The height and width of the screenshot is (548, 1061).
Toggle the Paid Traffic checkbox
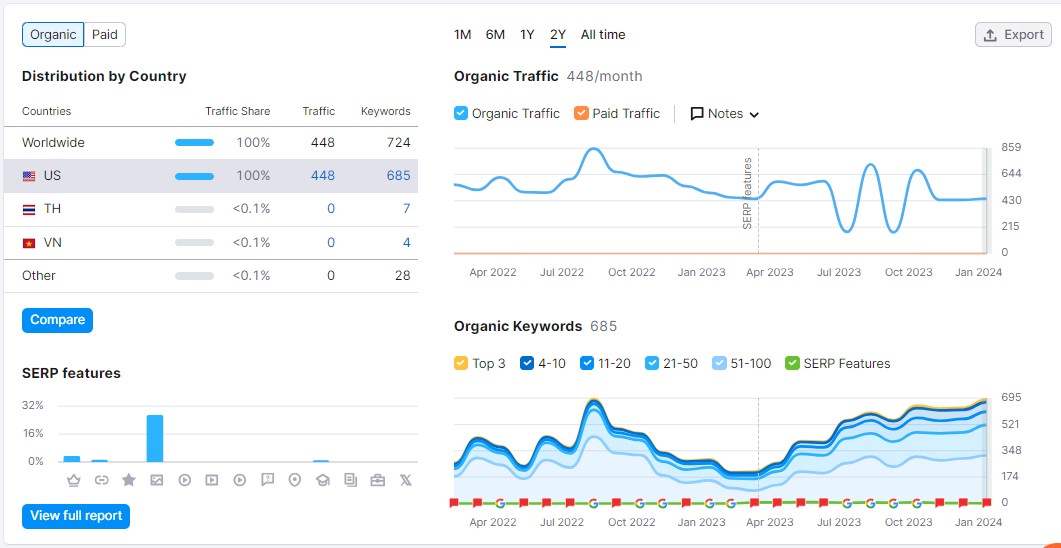point(581,113)
